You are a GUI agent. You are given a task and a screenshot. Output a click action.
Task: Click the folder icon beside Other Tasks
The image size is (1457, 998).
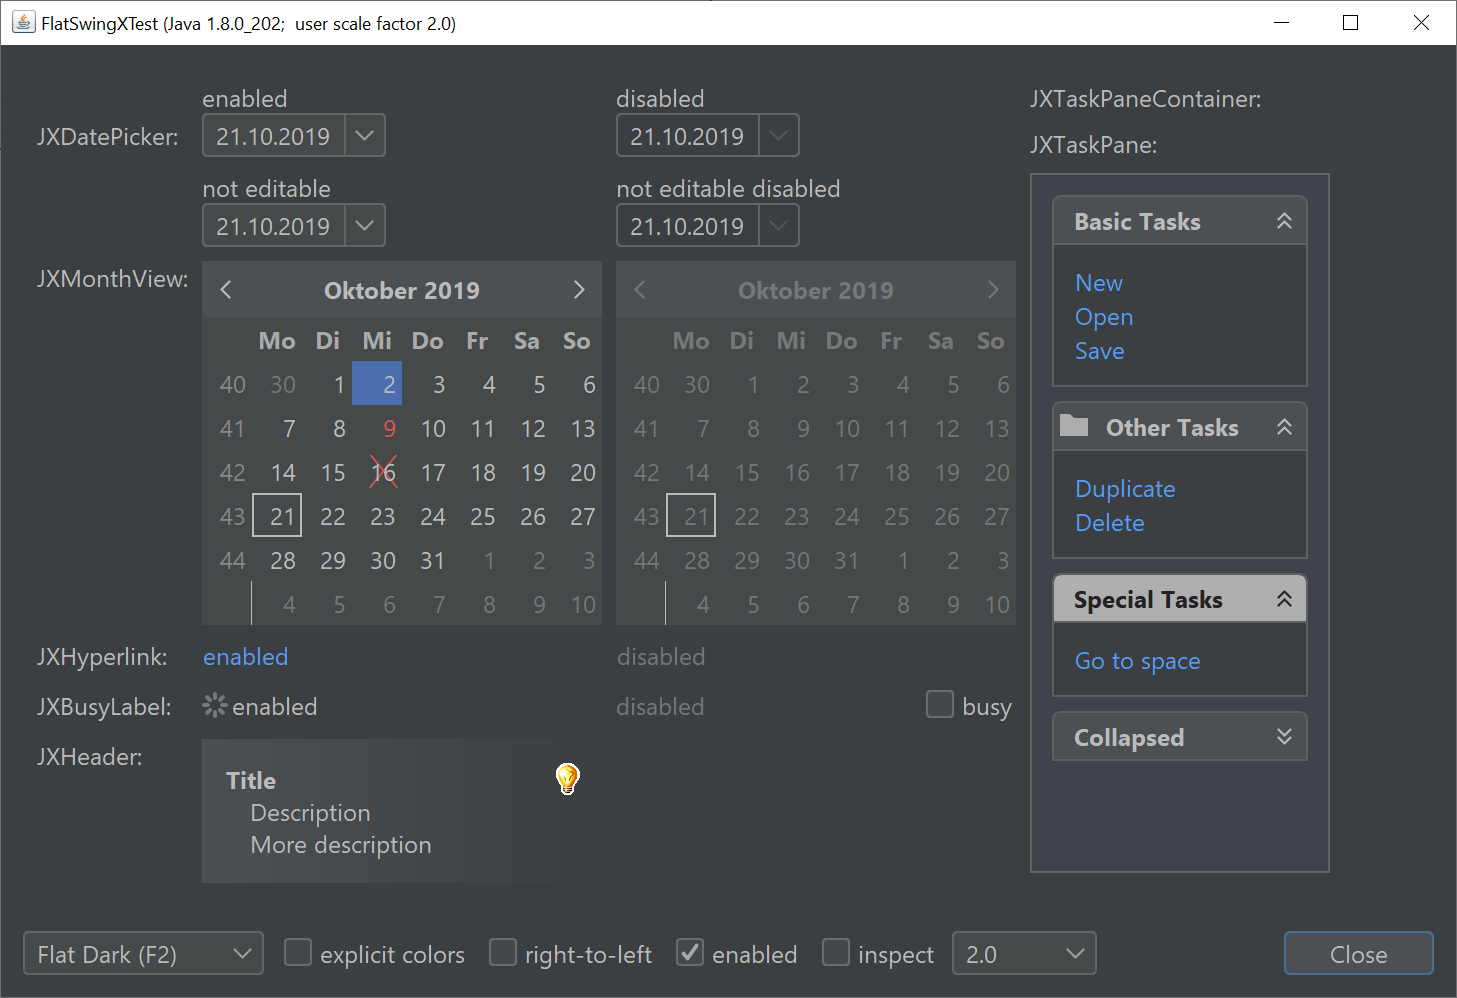point(1074,426)
